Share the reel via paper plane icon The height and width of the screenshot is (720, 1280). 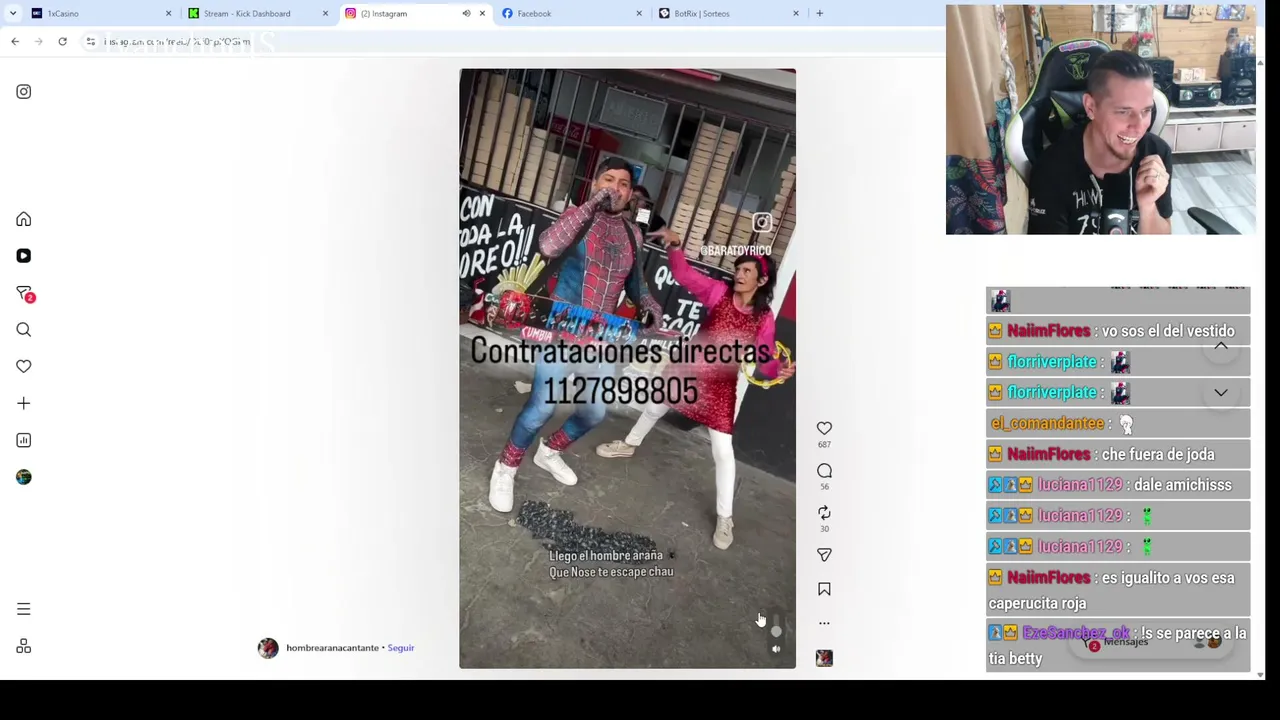824,555
